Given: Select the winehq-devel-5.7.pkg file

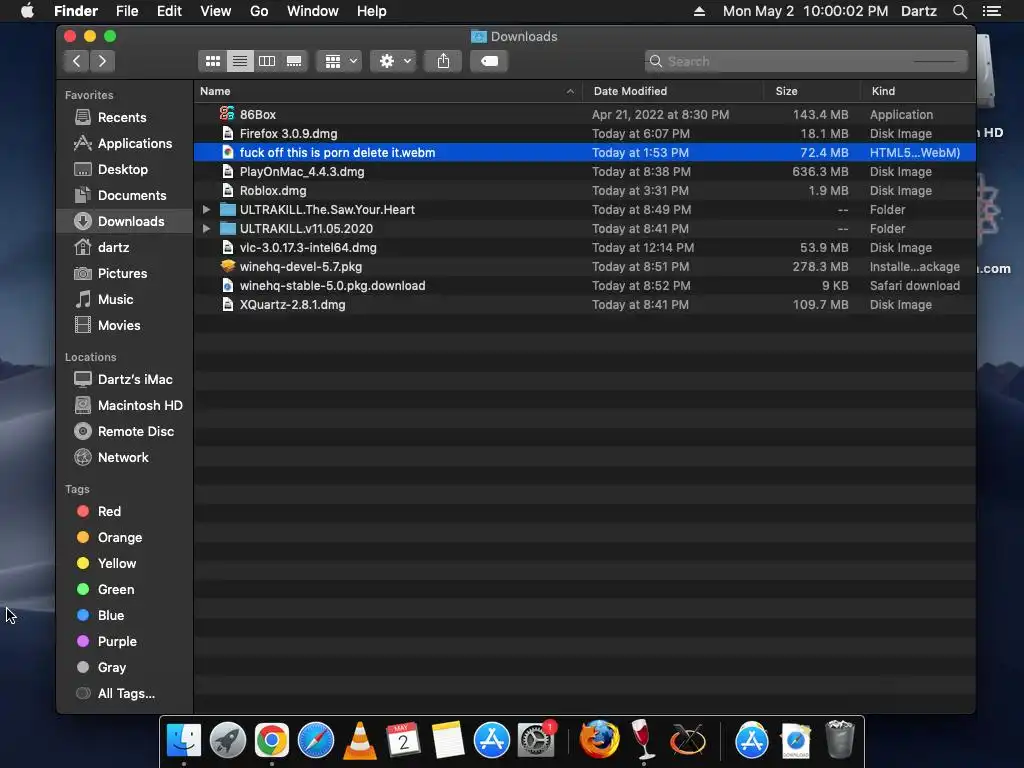Looking at the screenshot, I should tap(585, 266).
